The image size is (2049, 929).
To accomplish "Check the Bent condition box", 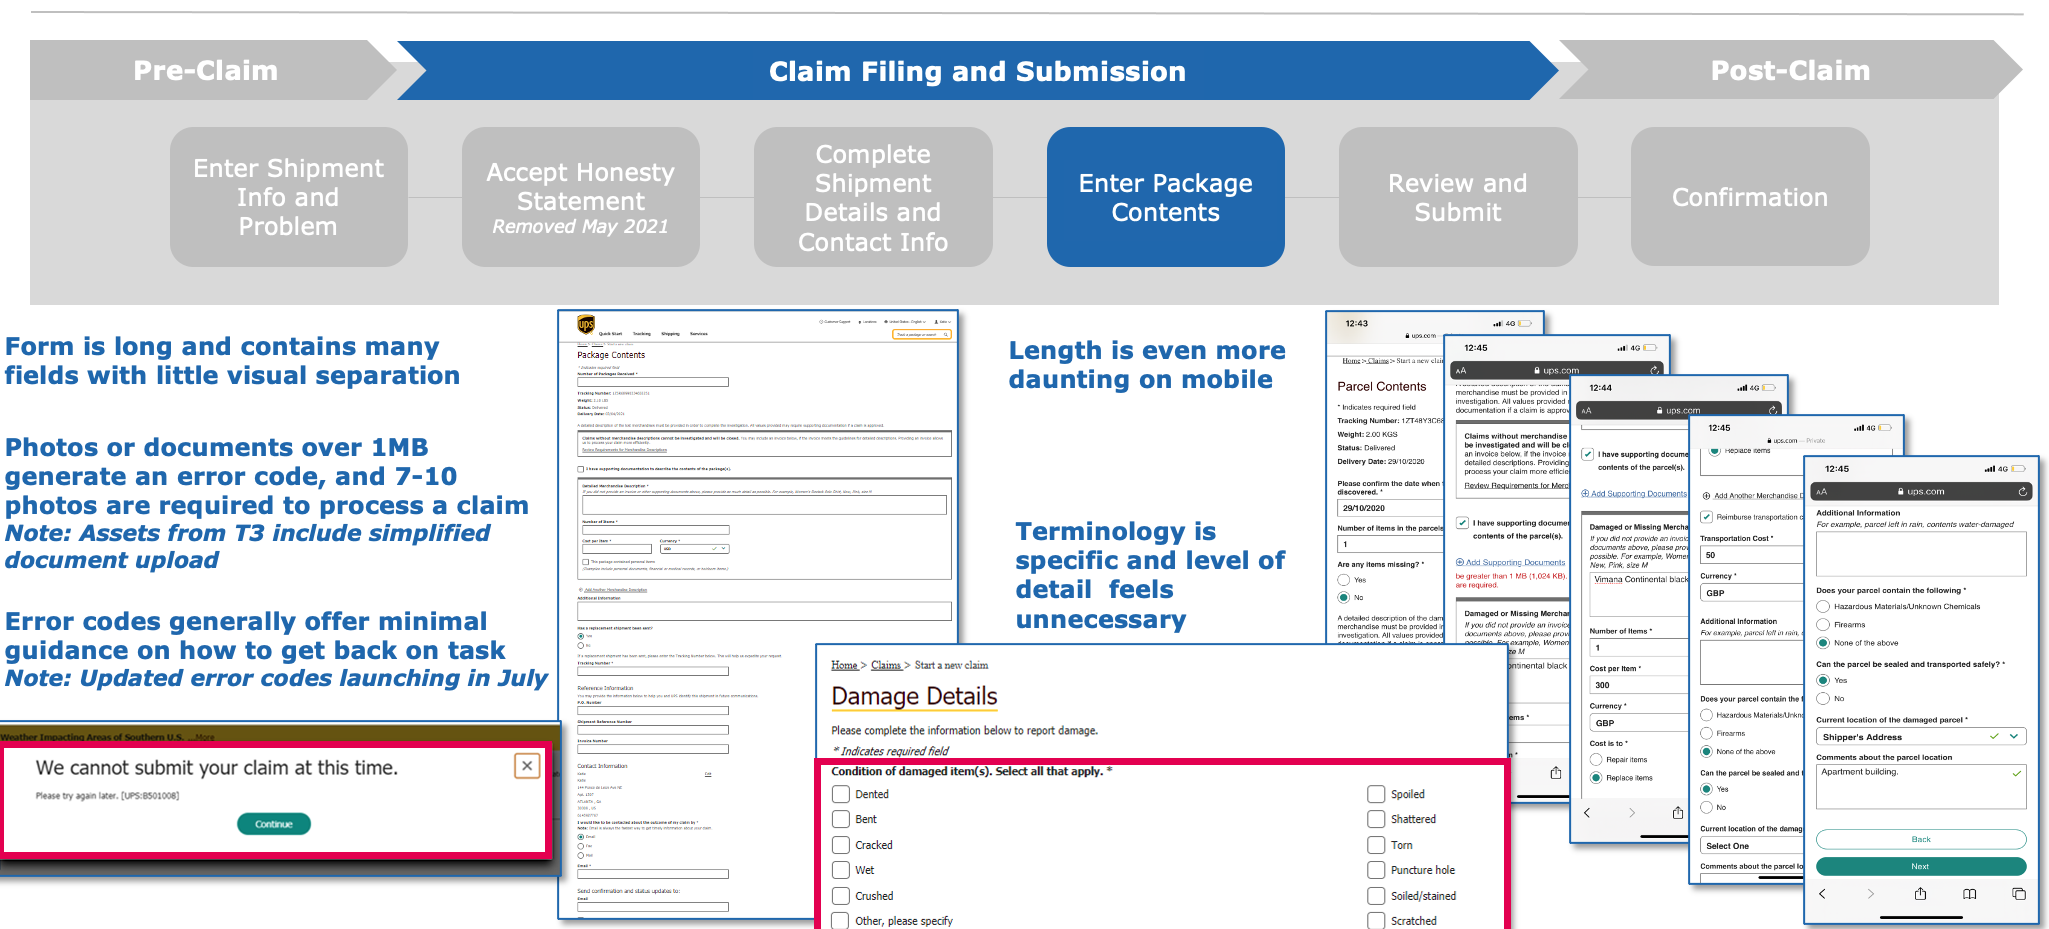I will coord(841,819).
